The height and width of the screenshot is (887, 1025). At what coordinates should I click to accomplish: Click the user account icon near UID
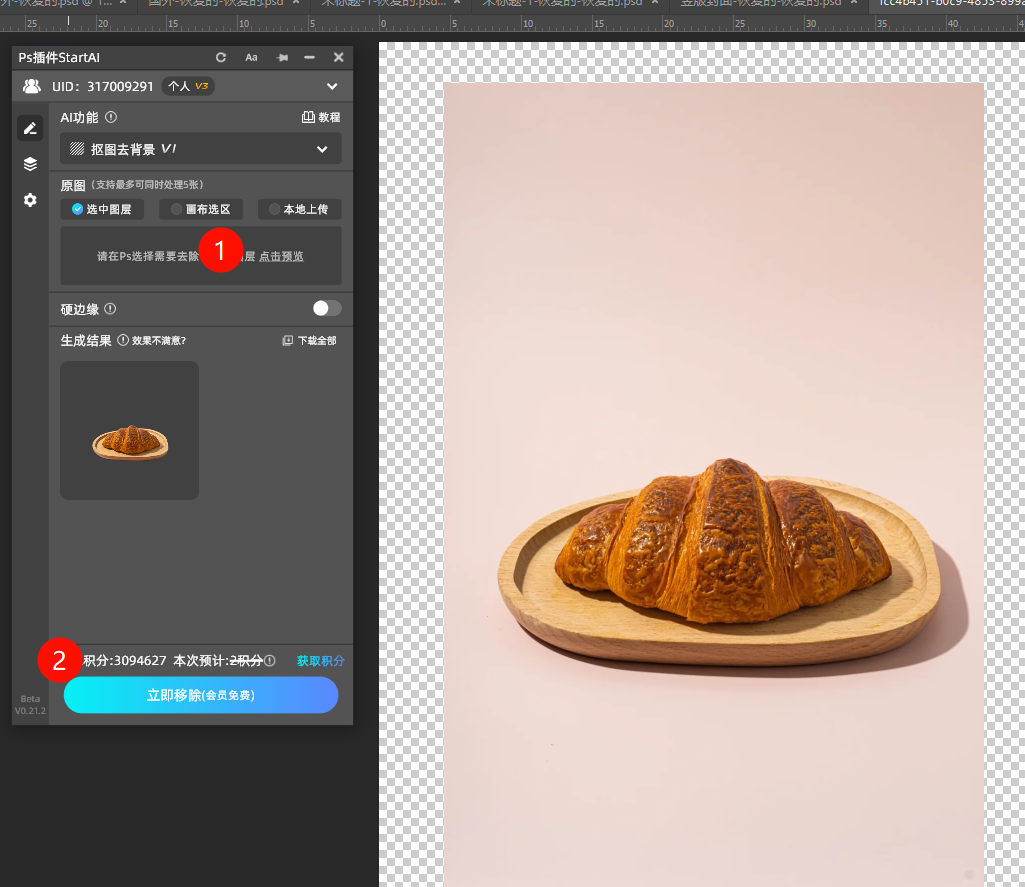(32, 87)
